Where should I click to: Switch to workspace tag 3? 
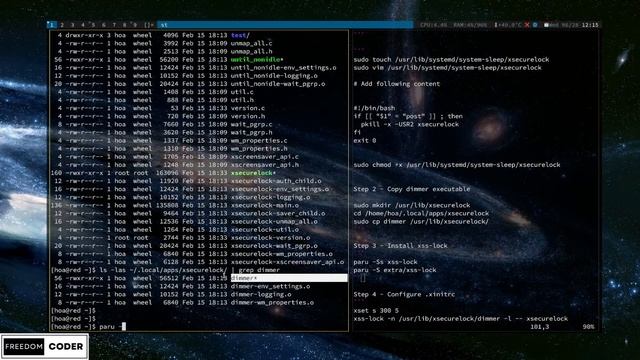tap(72, 25)
